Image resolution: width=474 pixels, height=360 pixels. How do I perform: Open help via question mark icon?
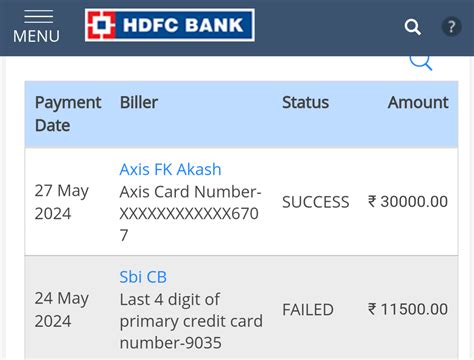pos(452,27)
